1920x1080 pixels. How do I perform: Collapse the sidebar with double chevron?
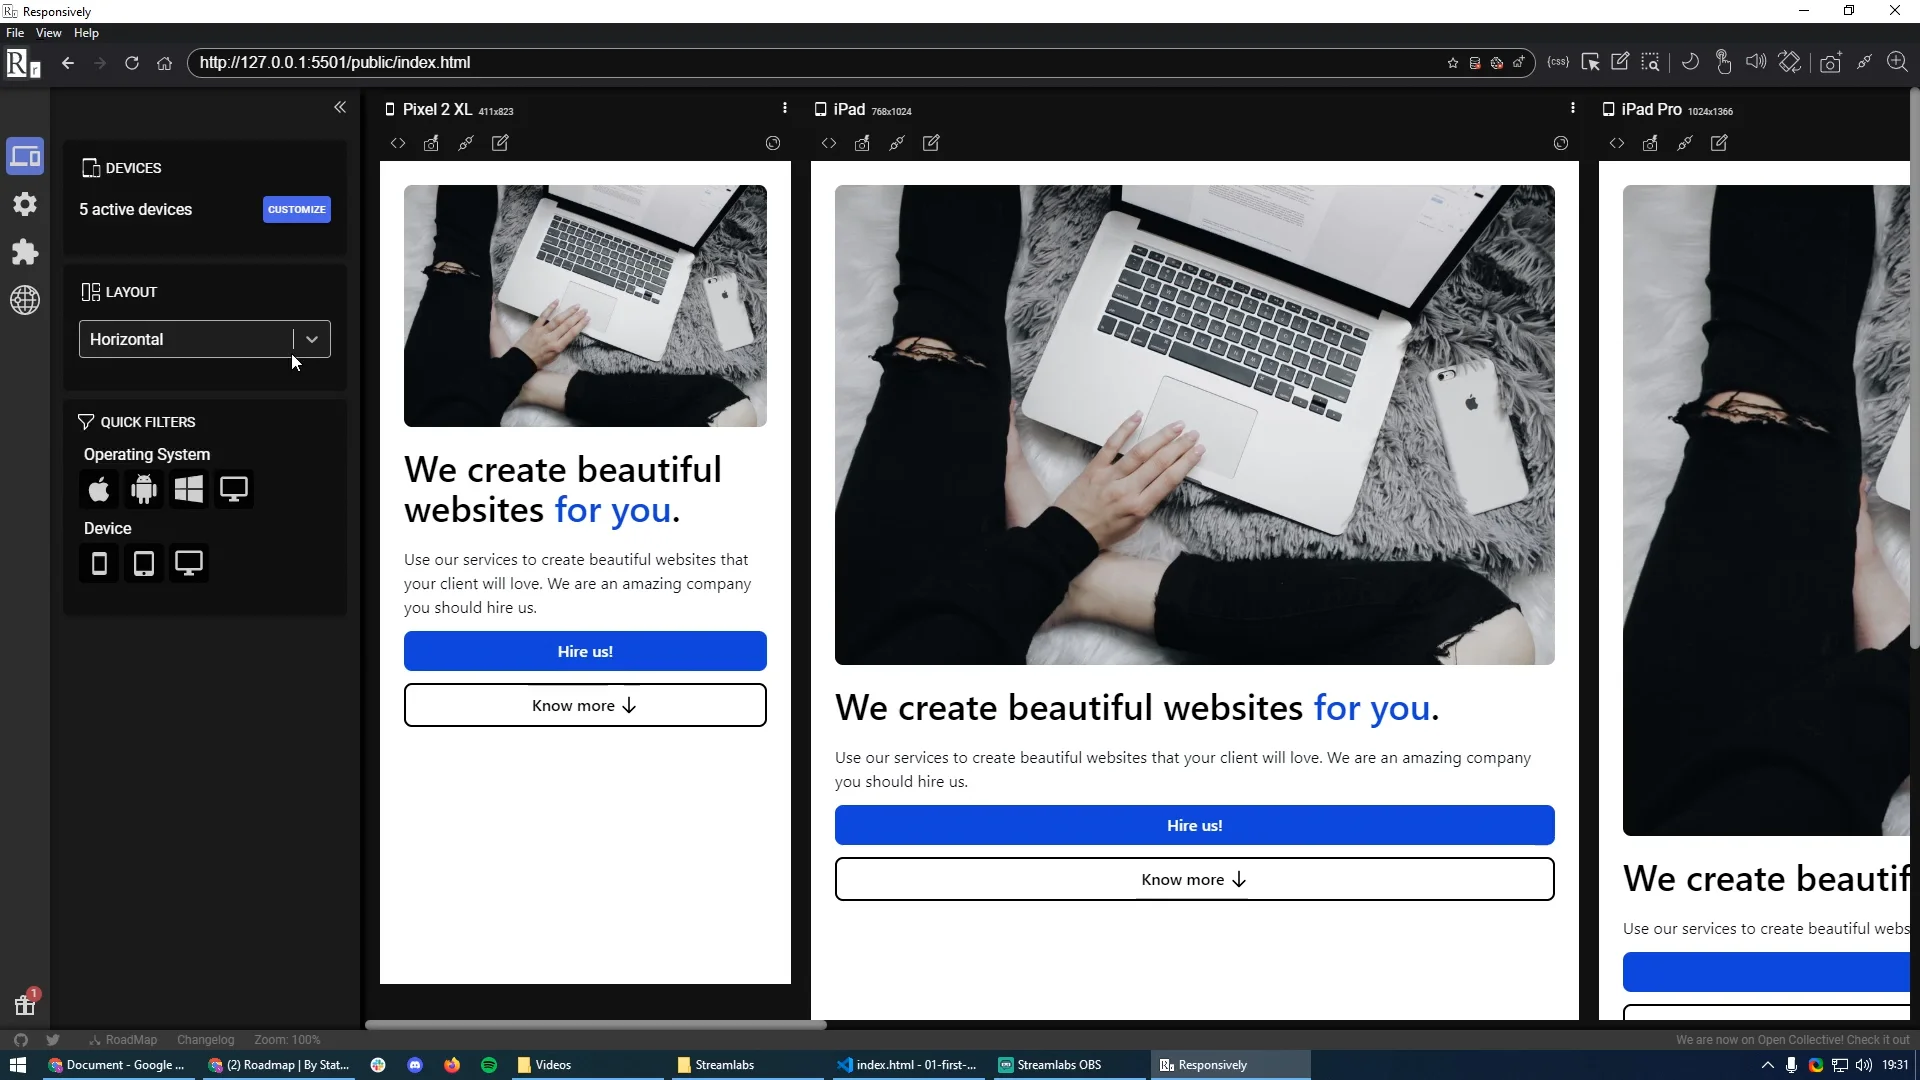click(x=340, y=107)
